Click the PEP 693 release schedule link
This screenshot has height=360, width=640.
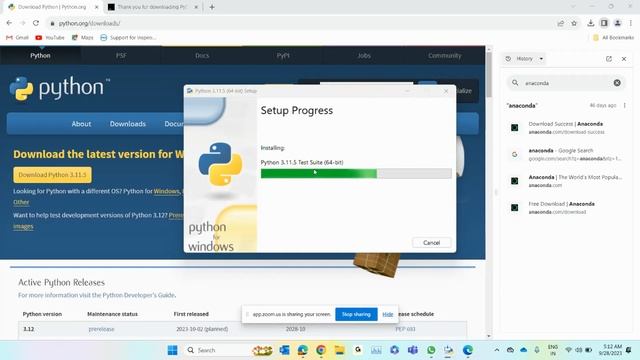tap(405, 329)
